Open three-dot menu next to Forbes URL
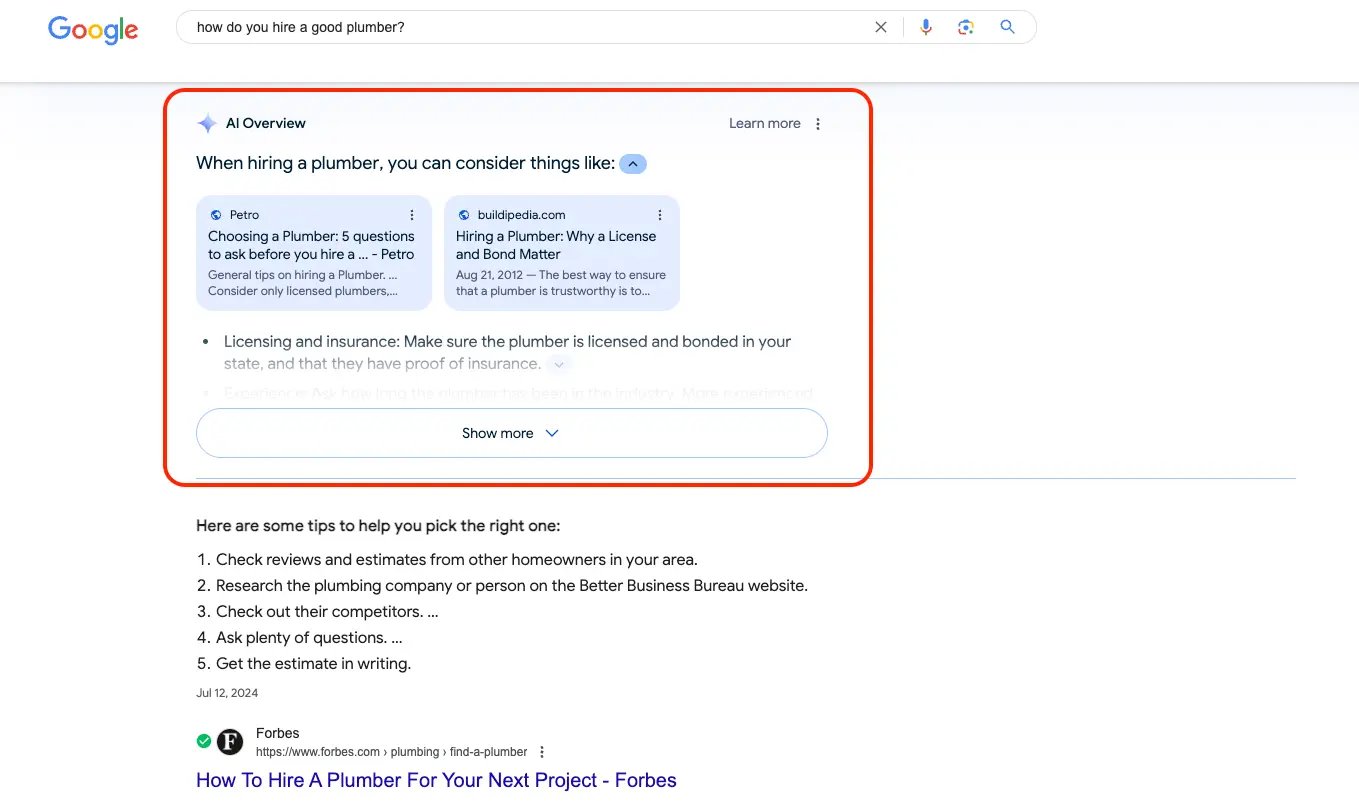This screenshot has width=1359, height=805. point(542,752)
